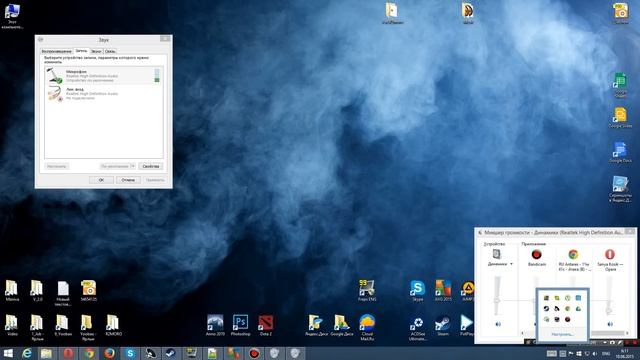640x360 pixels.
Task: Click the Properties button in Sound dialog
Action: pos(151,167)
